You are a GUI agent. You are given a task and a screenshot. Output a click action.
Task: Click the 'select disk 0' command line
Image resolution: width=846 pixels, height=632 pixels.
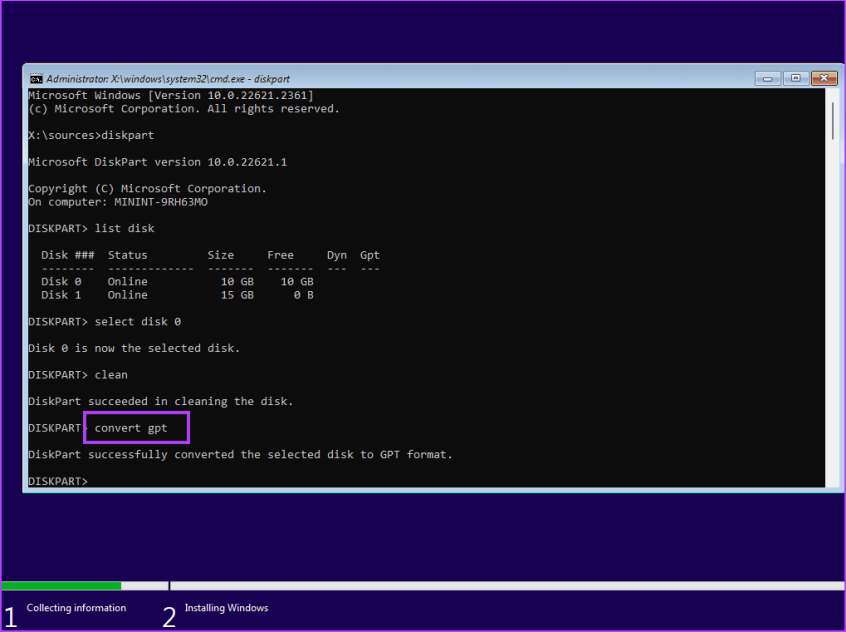(x=137, y=321)
